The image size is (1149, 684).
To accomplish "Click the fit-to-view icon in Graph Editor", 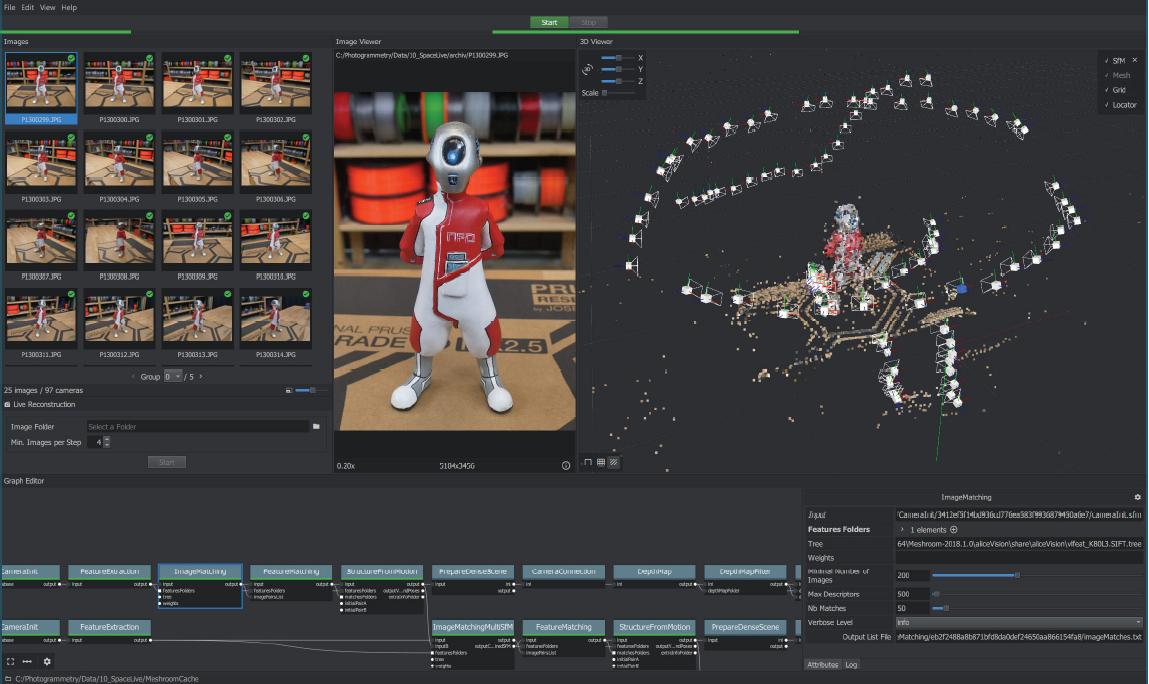I will pyautogui.click(x=10, y=661).
